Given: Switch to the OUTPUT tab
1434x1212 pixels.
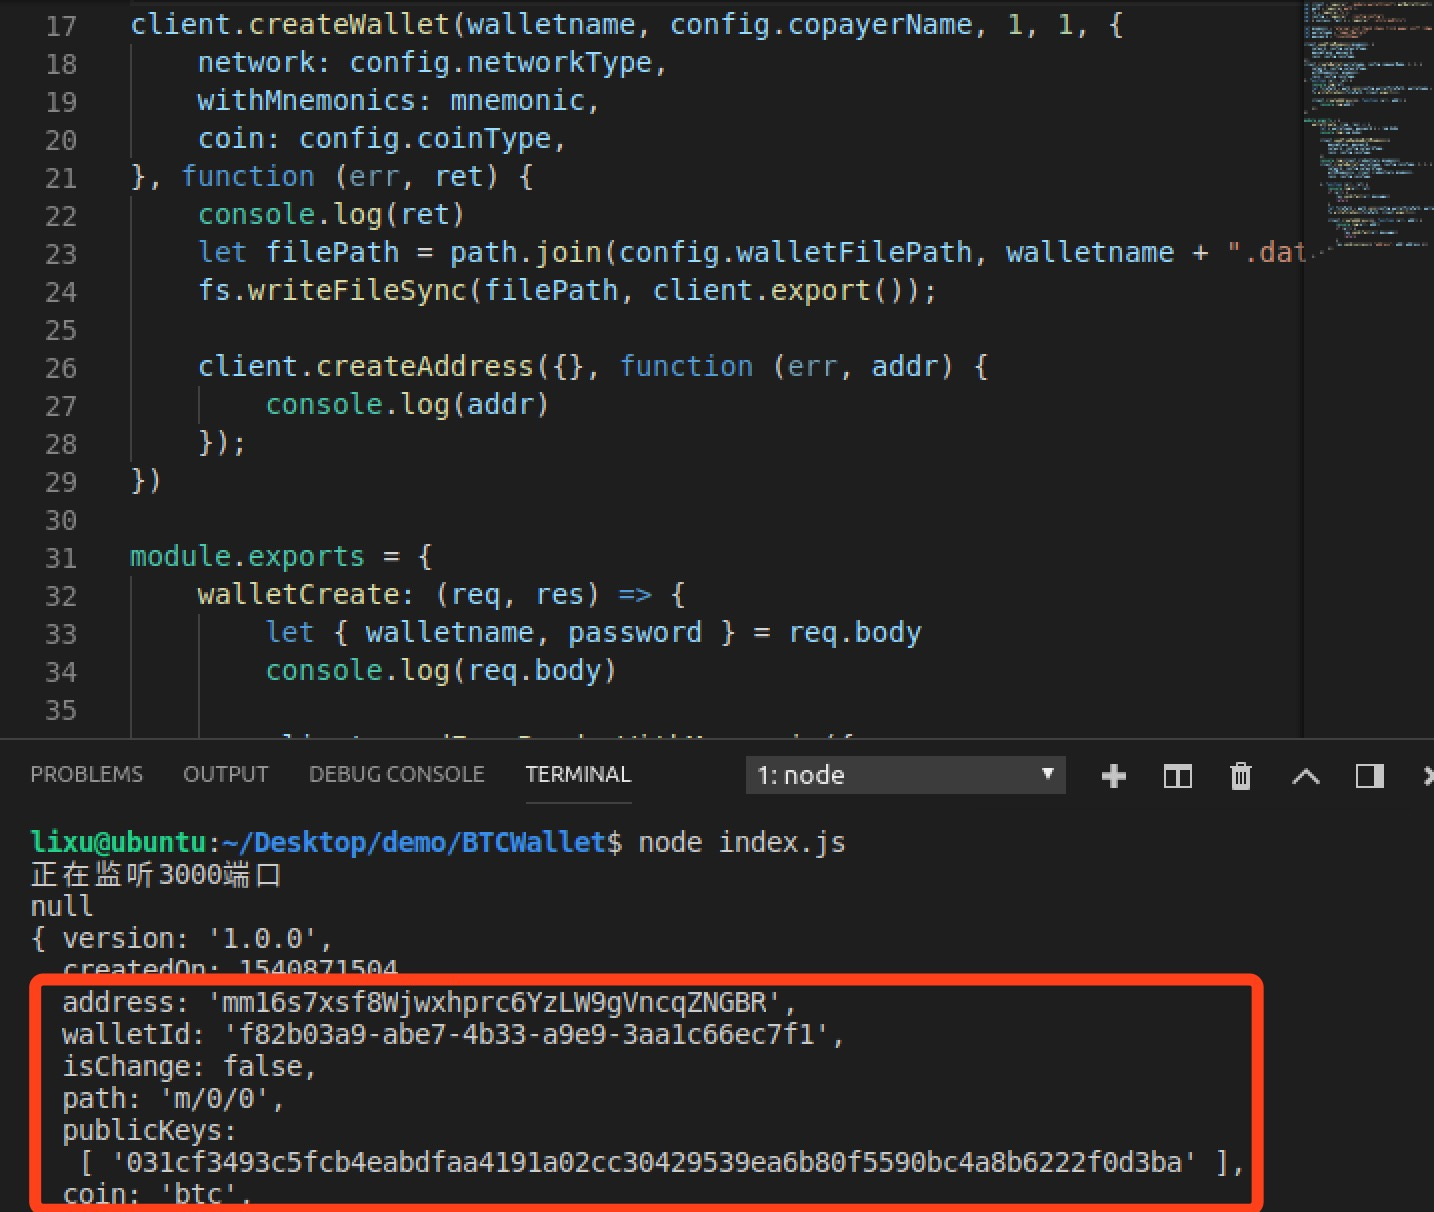Looking at the screenshot, I should (226, 775).
